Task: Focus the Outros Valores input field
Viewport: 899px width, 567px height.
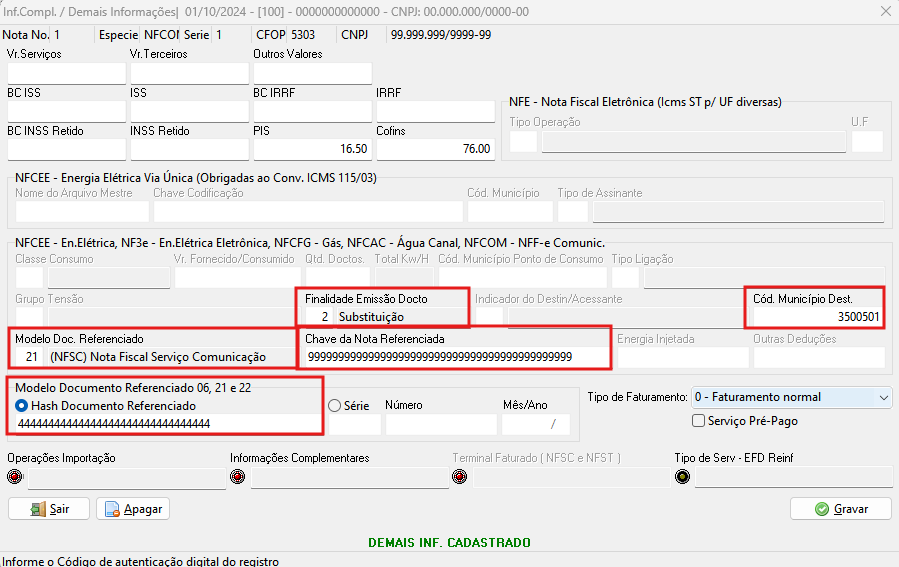Action: coord(312,73)
